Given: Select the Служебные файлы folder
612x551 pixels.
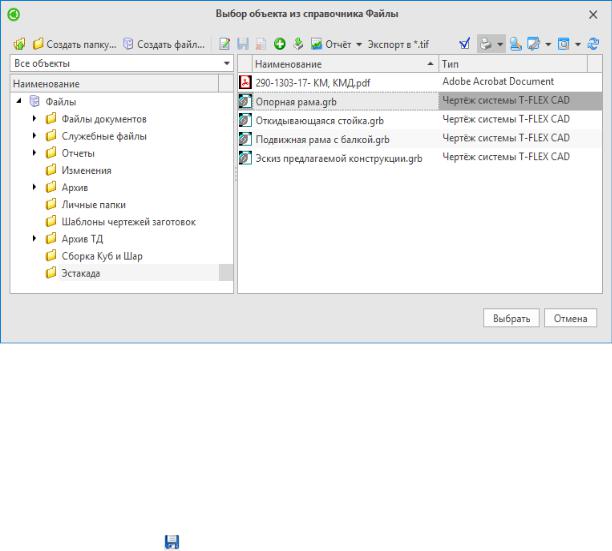Looking at the screenshot, I should [x=104, y=136].
